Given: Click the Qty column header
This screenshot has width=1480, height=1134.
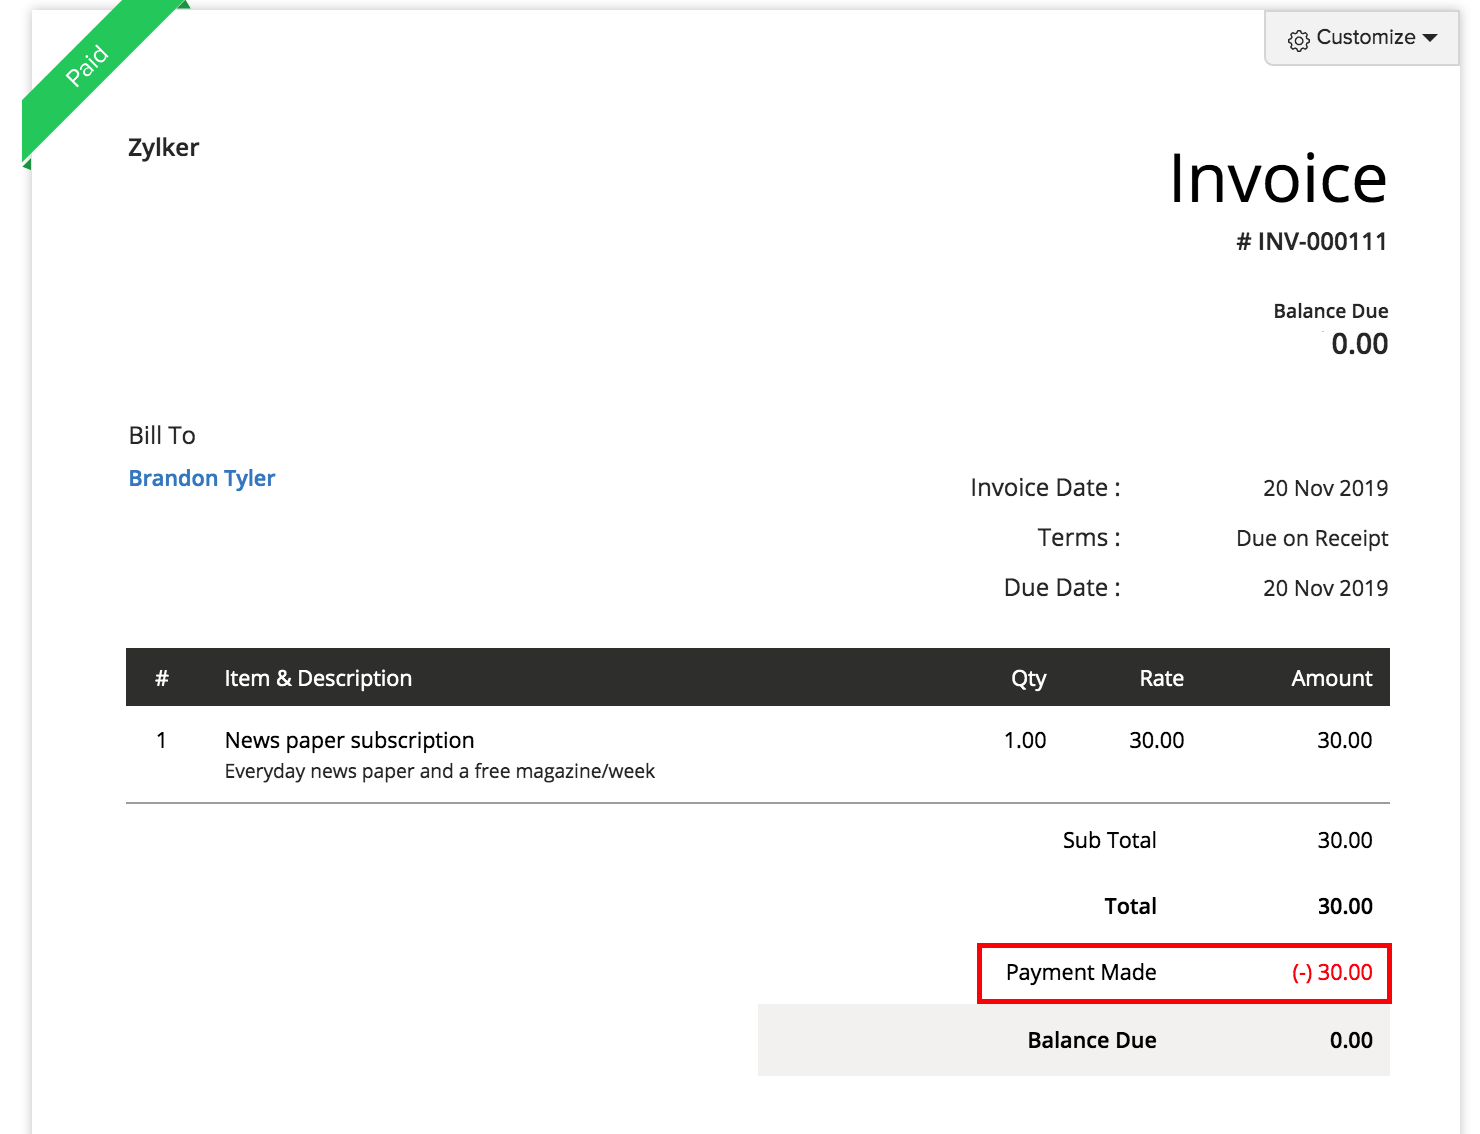Looking at the screenshot, I should 1028,678.
